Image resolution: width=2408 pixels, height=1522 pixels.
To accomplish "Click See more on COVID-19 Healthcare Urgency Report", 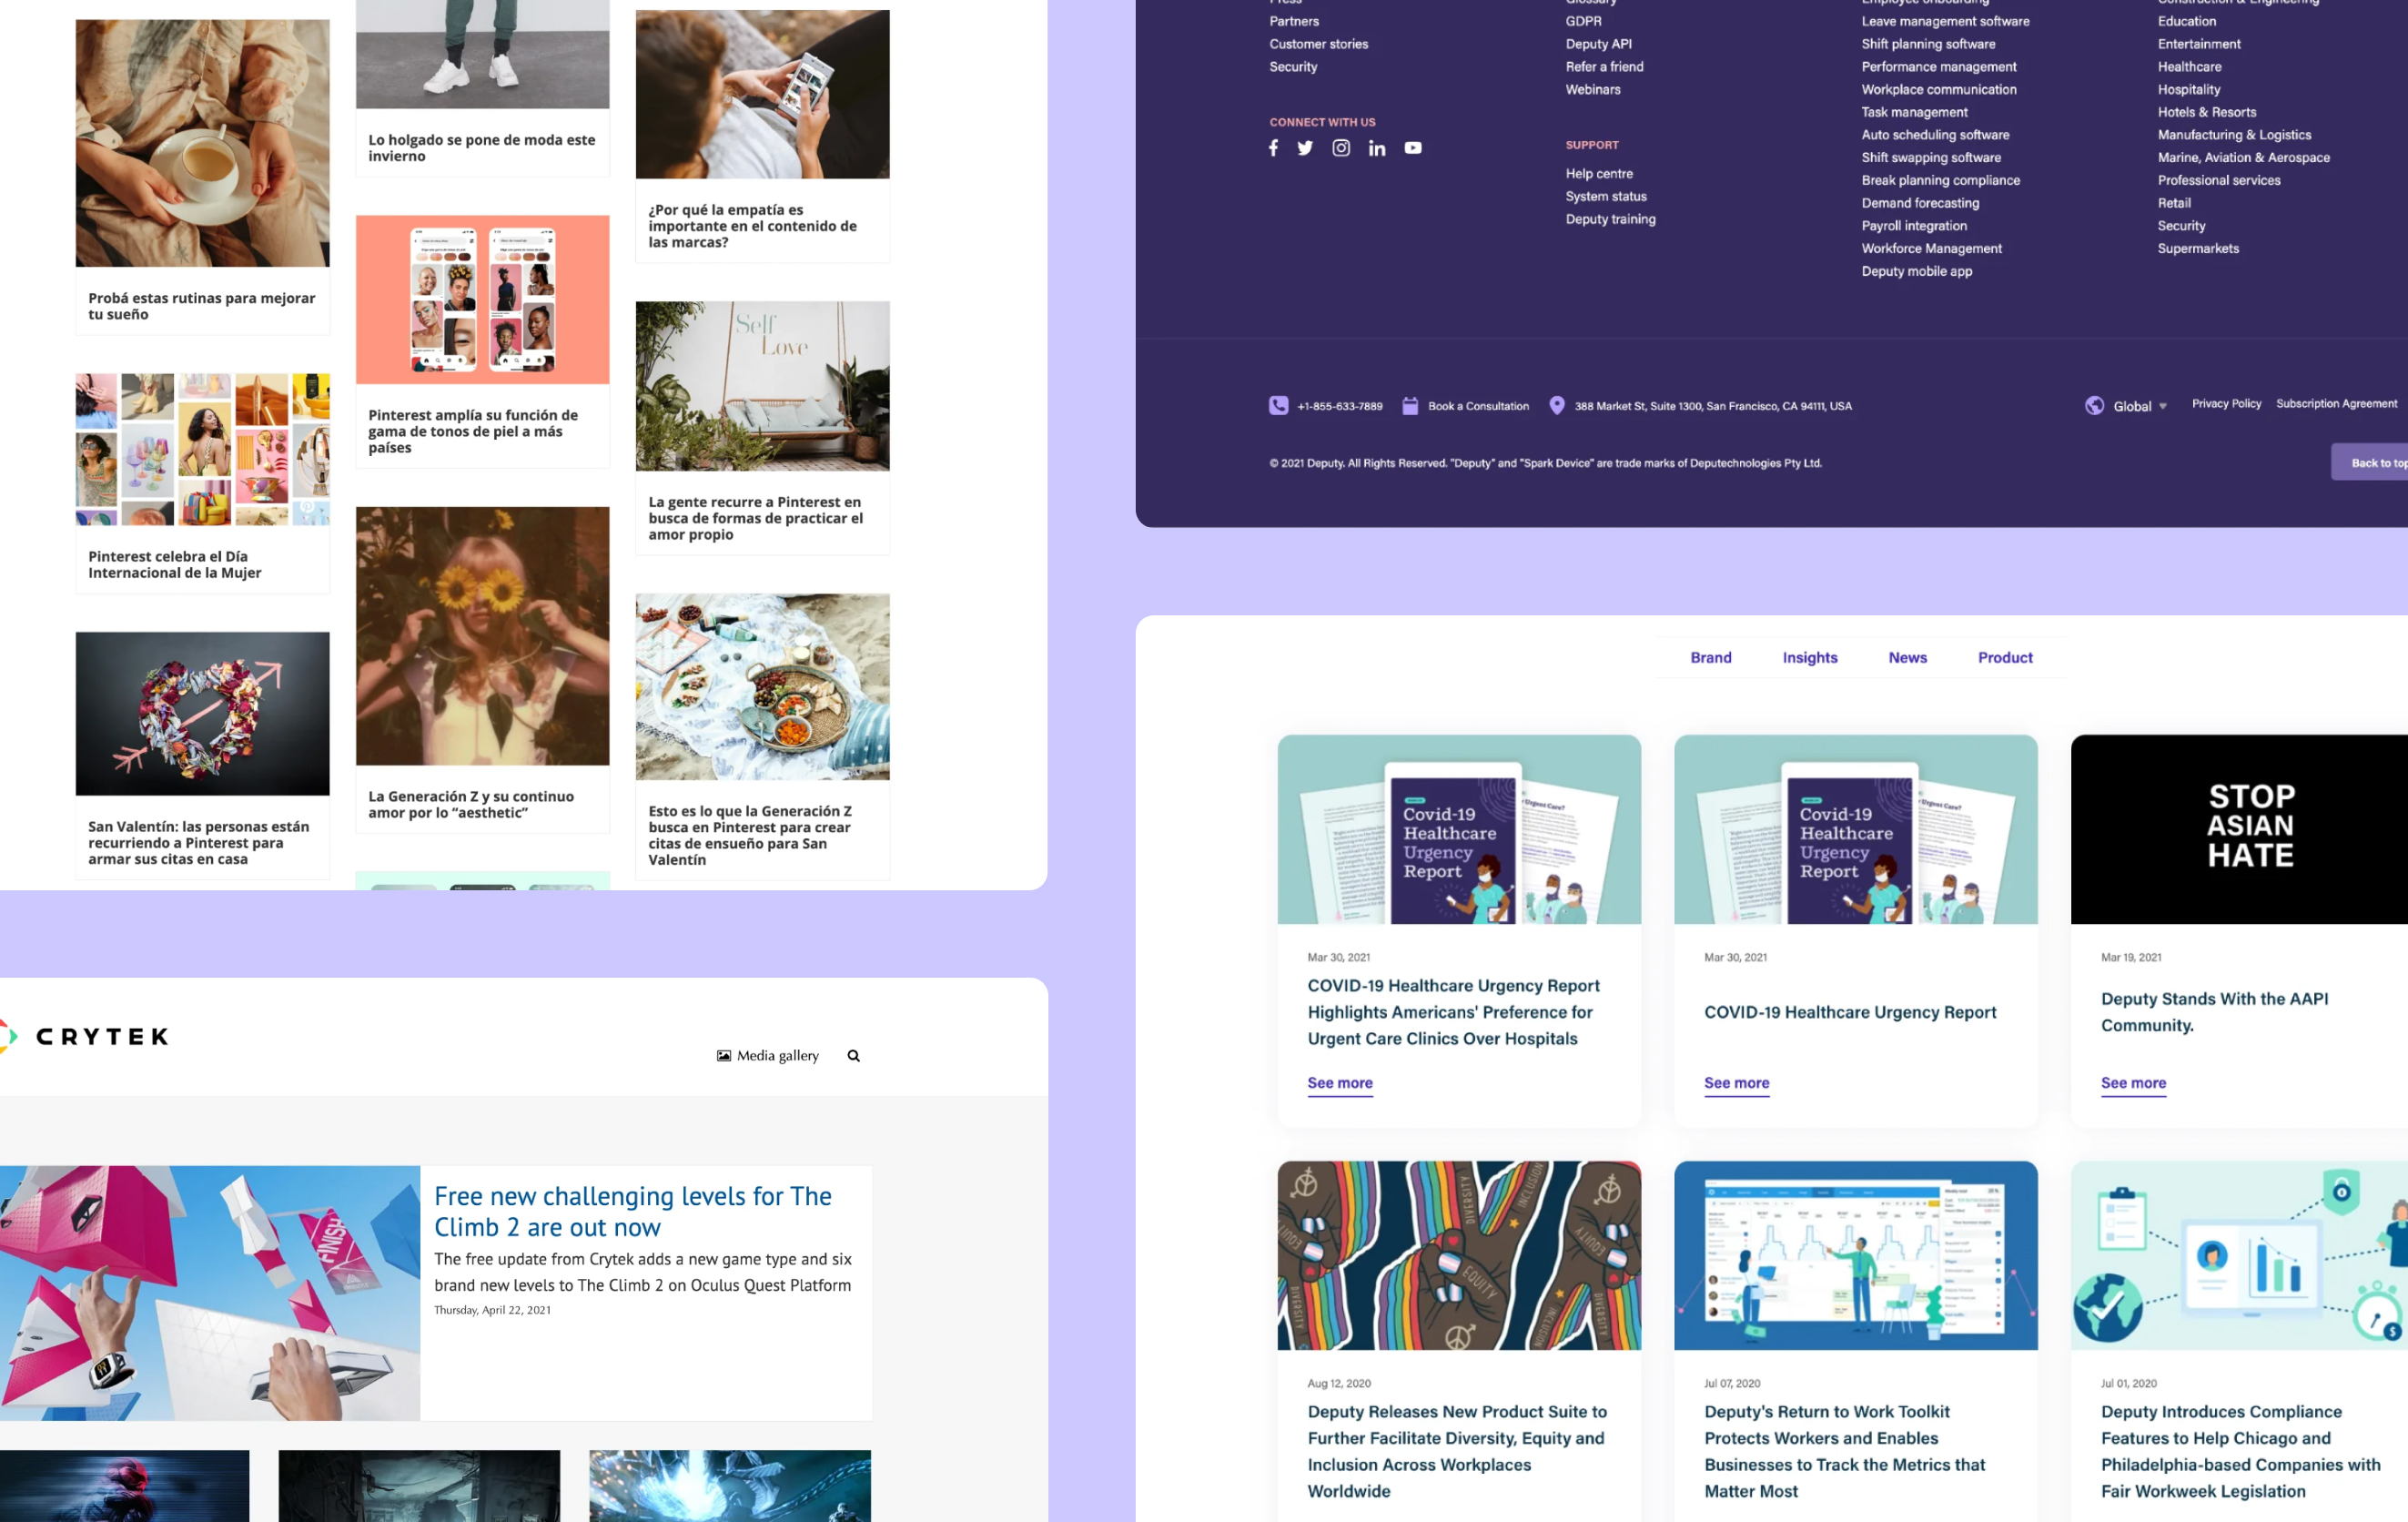I will [1735, 1082].
